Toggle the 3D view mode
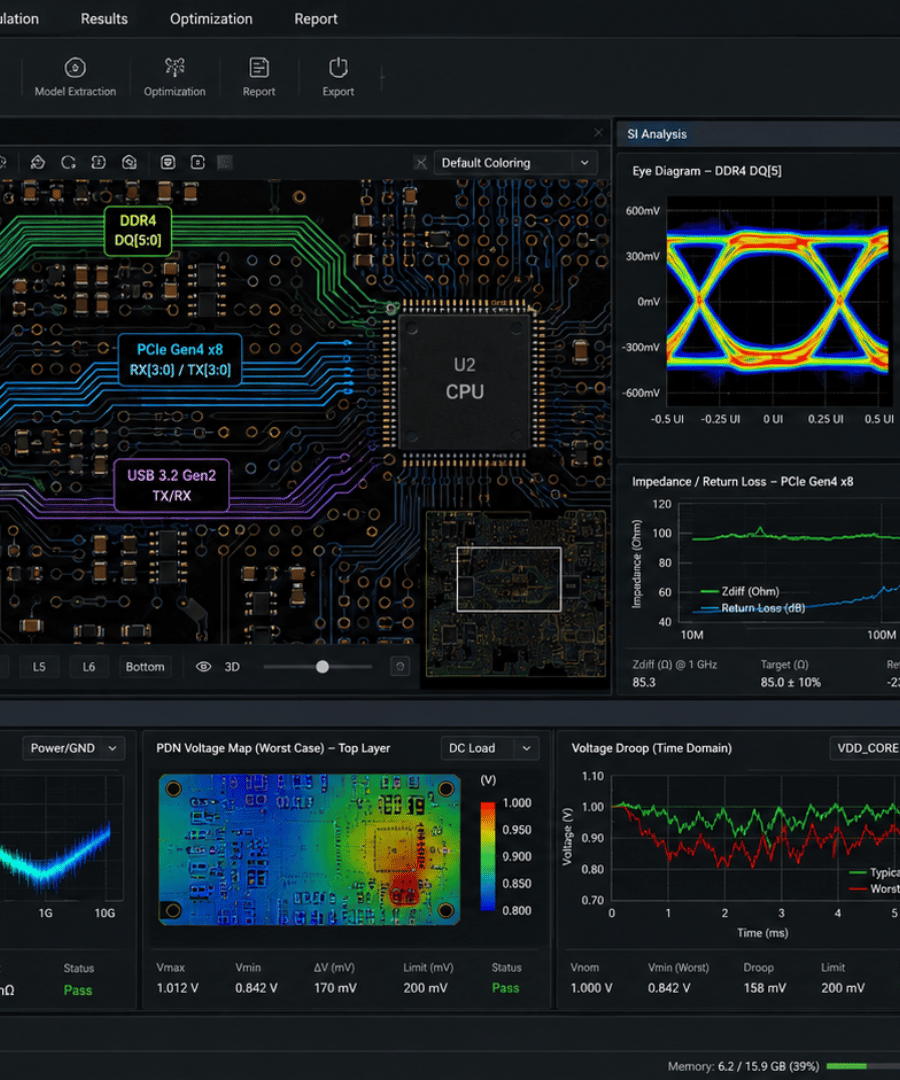Screen dimensions: 900x1080 click(232, 667)
